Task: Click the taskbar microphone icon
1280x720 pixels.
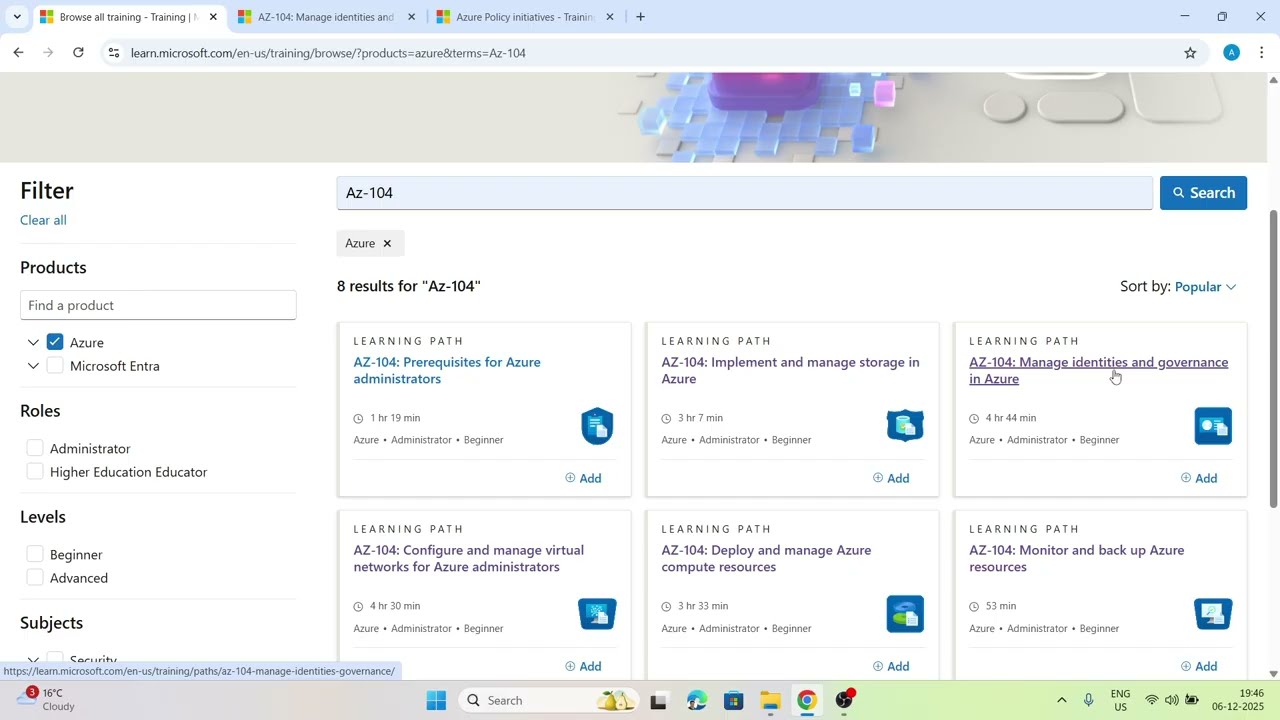Action: click(x=1088, y=700)
